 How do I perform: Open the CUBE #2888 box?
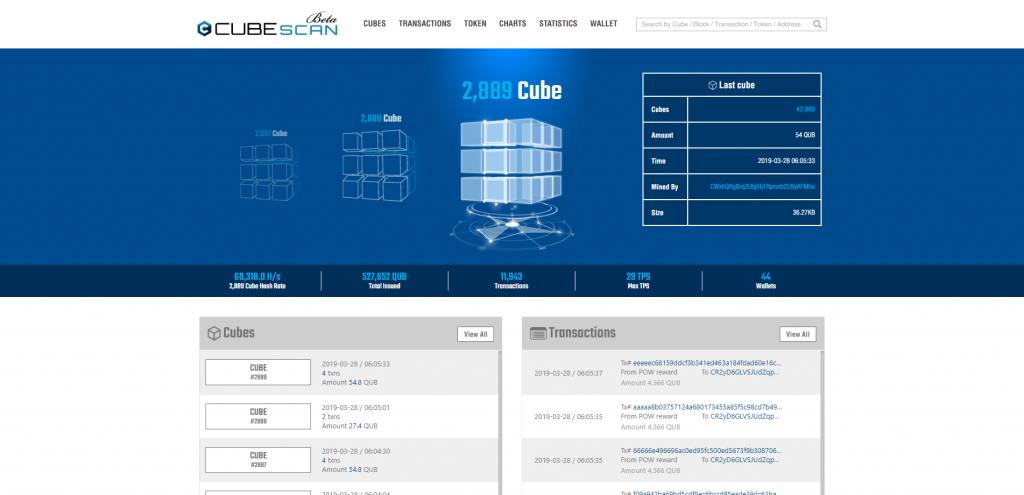point(258,416)
